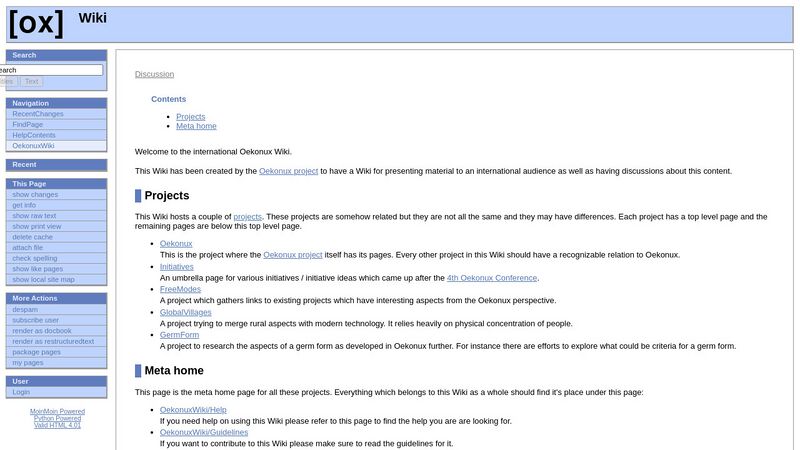Click the attach file action
This screenshot has height=450, width=800.
pos(27,247)
